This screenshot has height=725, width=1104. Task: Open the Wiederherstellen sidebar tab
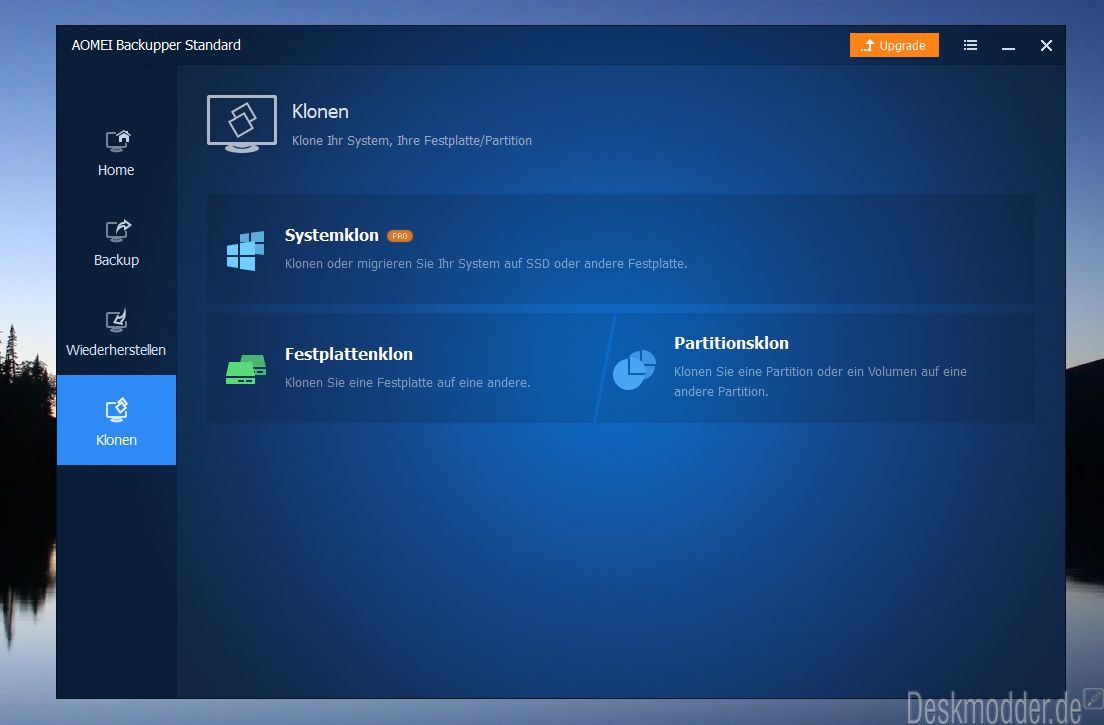tap(116, 332)
